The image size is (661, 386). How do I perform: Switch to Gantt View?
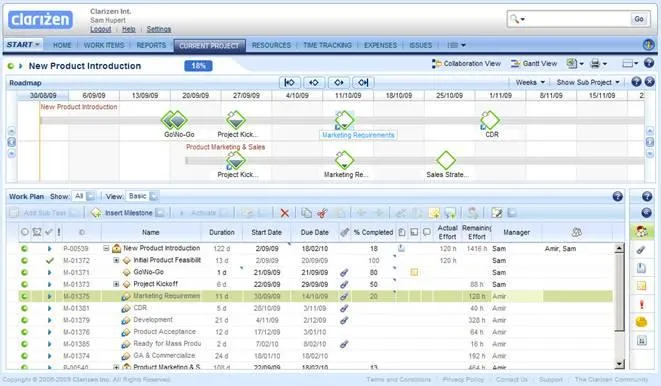(534, 64)
